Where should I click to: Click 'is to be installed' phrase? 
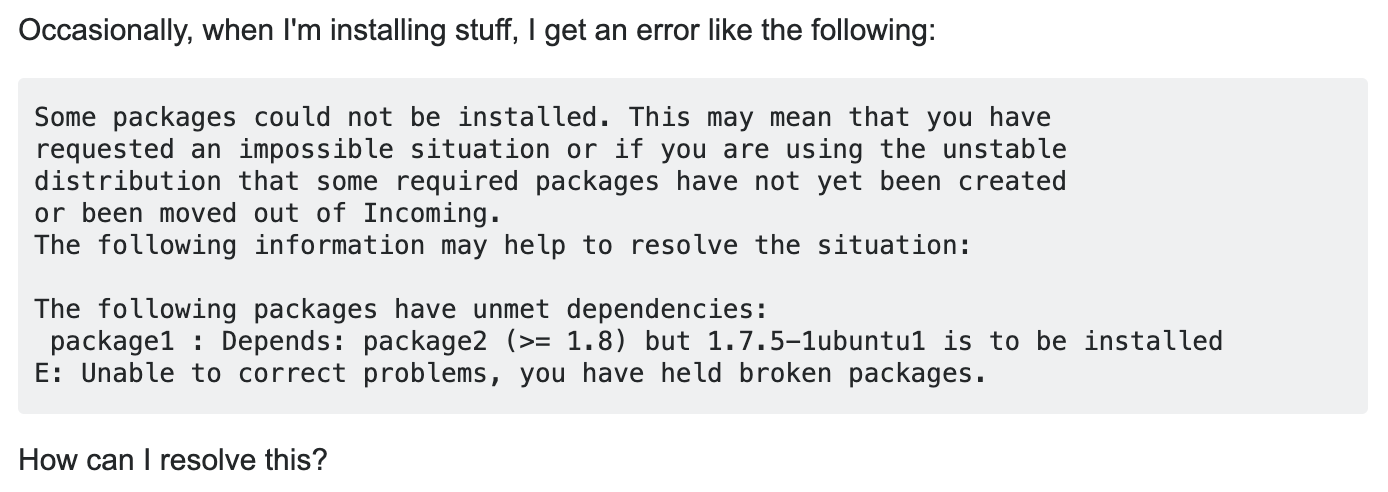coord(1083,341)
